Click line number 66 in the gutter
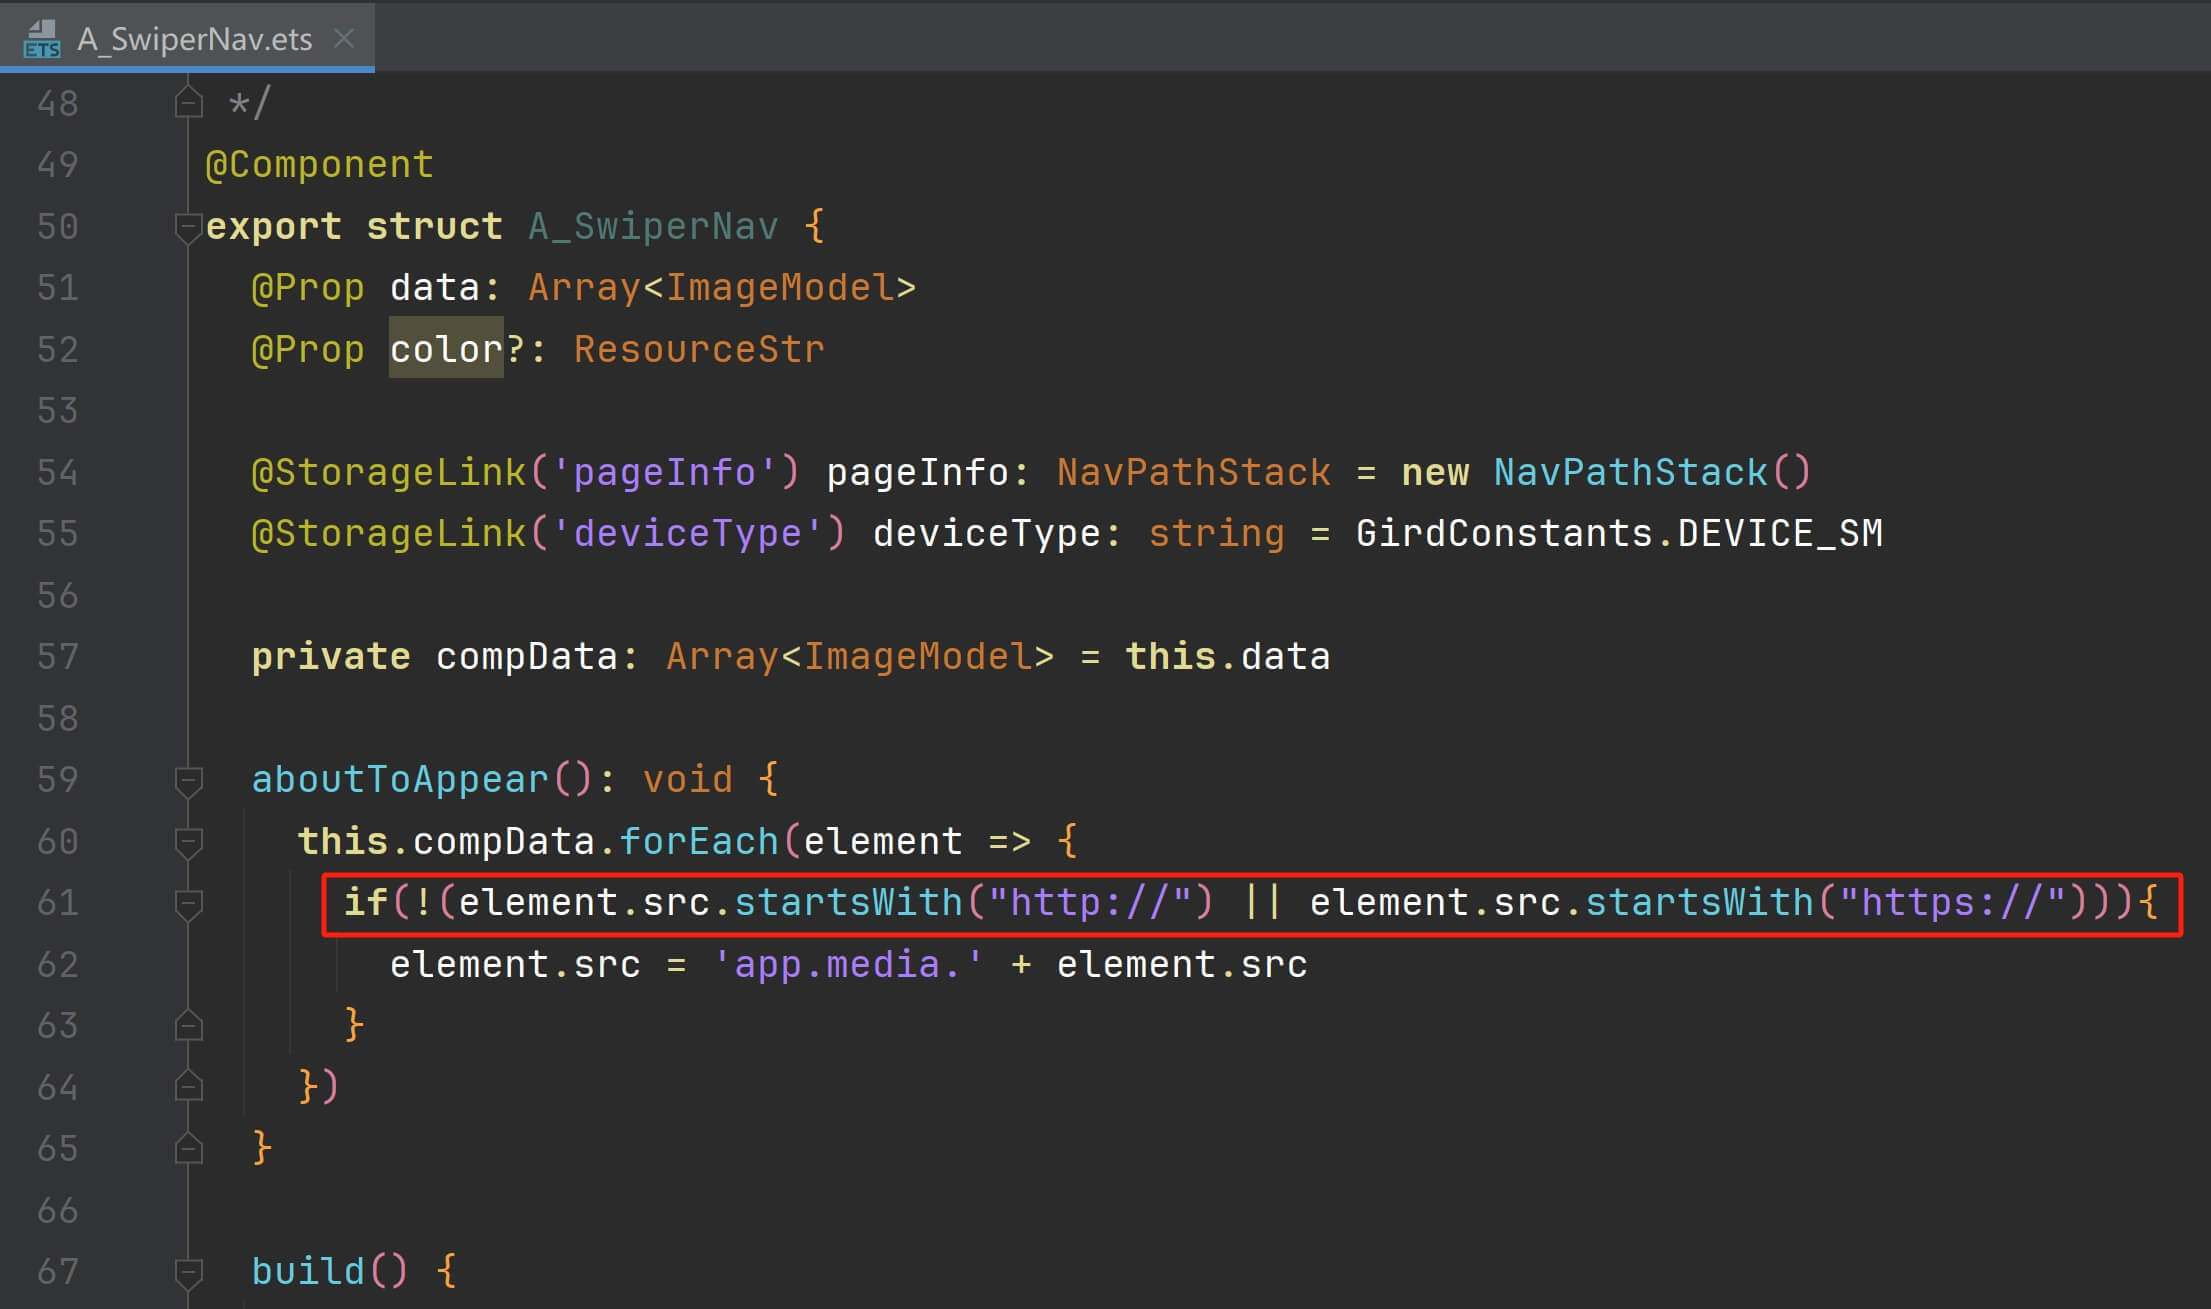This screenshot has width=2211, height=1309. tap(57, 1210)
